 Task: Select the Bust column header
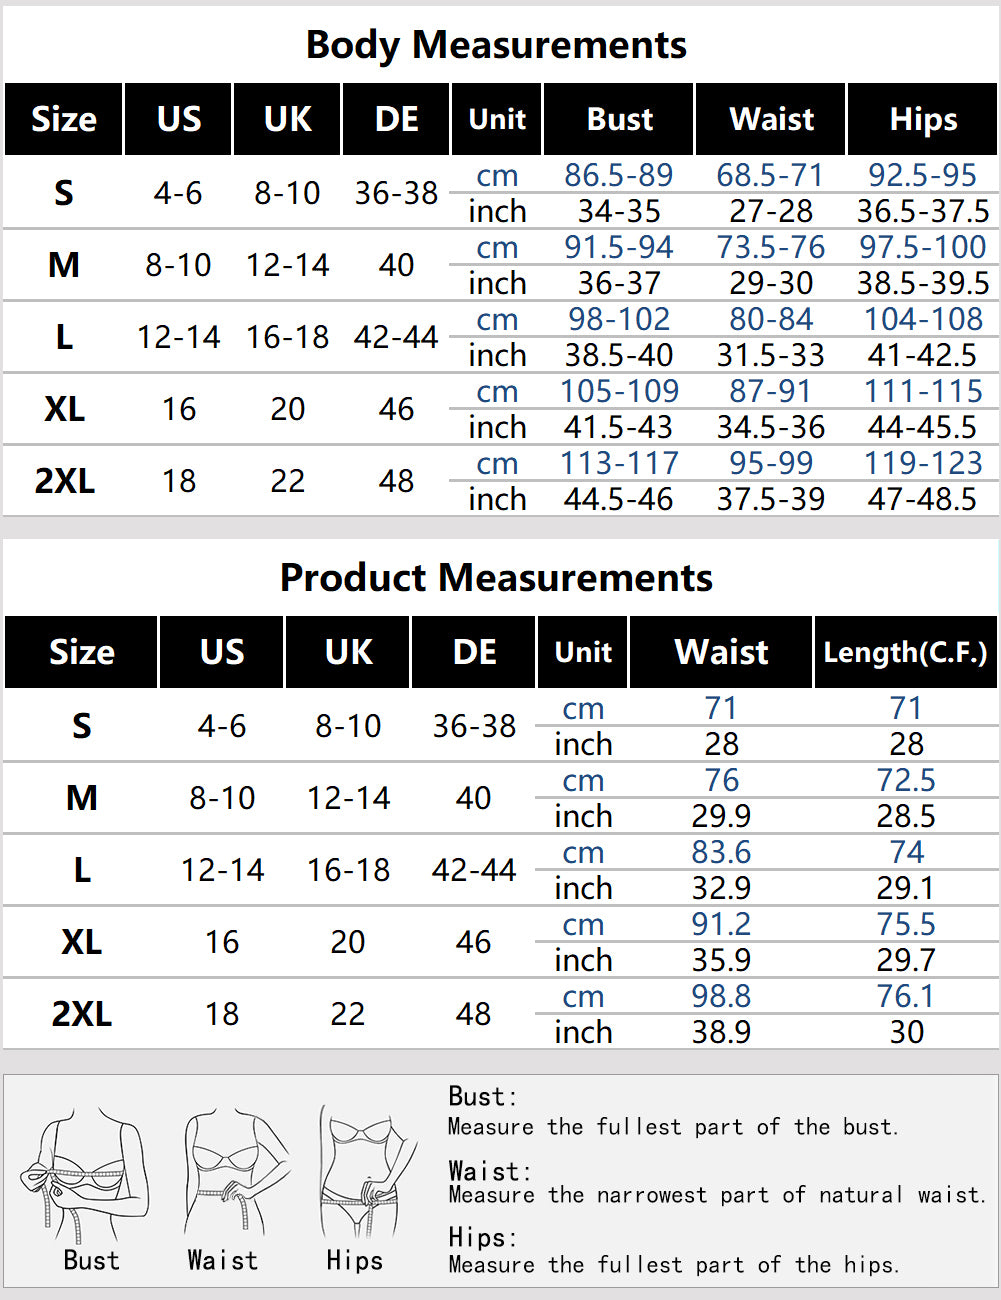[x=619, y=119]
